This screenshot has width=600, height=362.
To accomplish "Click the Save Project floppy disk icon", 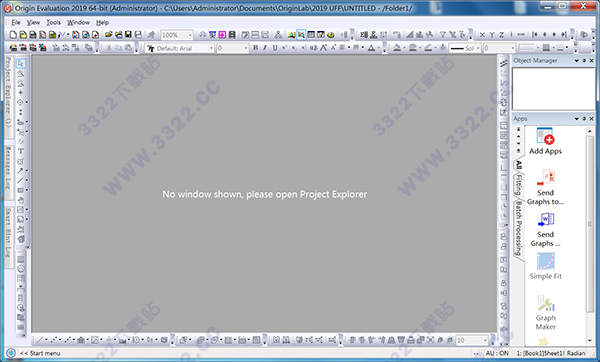I will click(x=128, y=35).
